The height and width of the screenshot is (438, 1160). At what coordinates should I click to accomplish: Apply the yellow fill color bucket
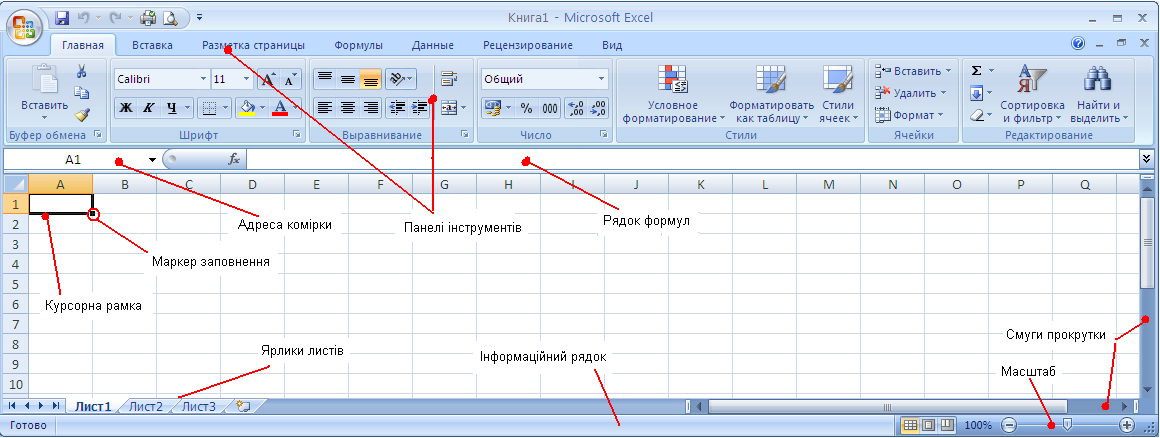click(x=249, y=108)
